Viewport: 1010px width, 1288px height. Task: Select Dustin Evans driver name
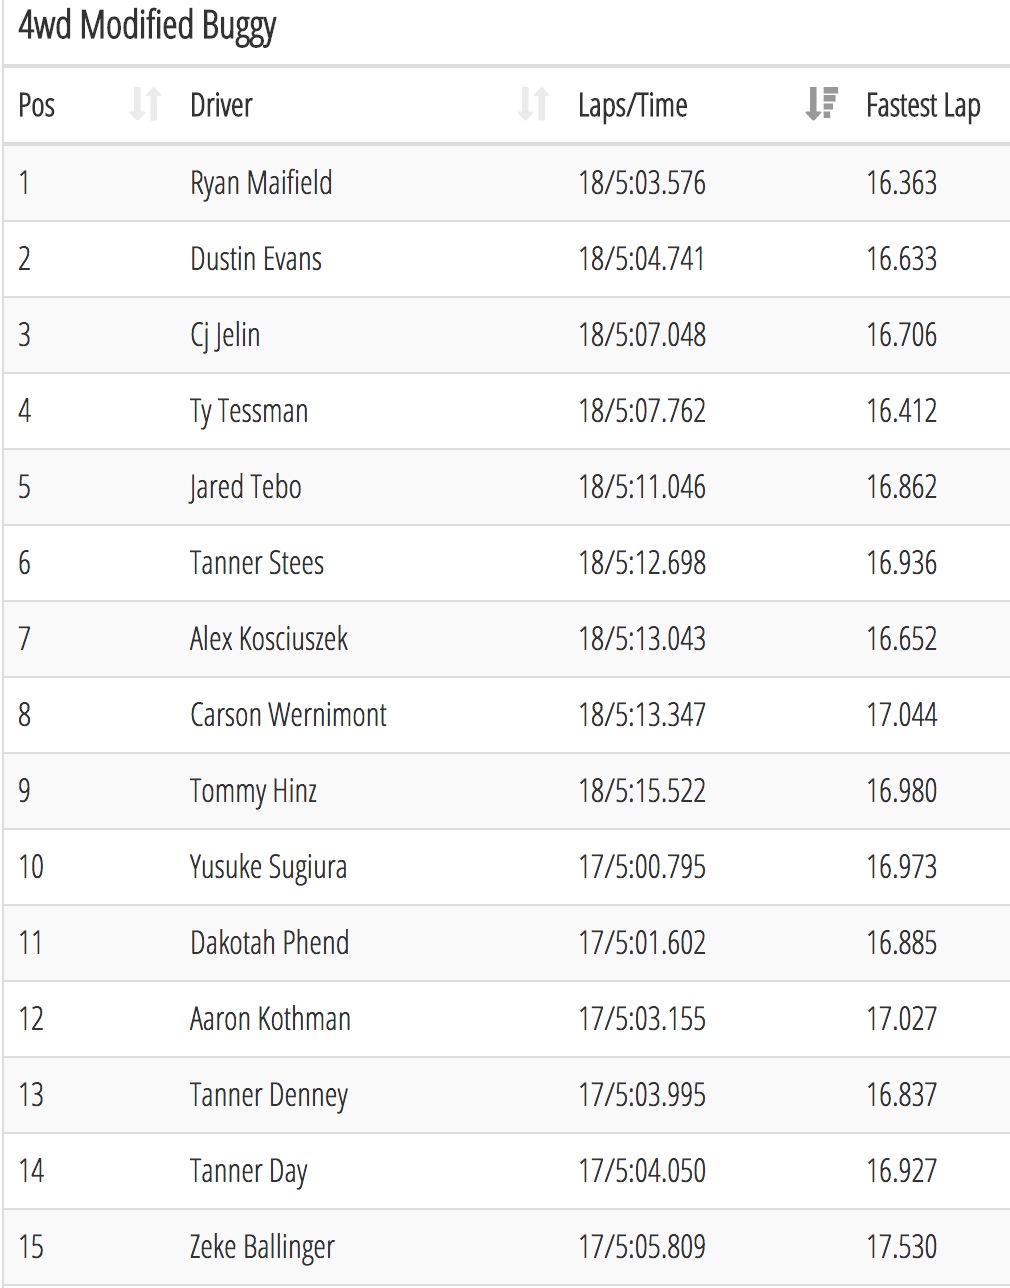[x=256, y=259]
